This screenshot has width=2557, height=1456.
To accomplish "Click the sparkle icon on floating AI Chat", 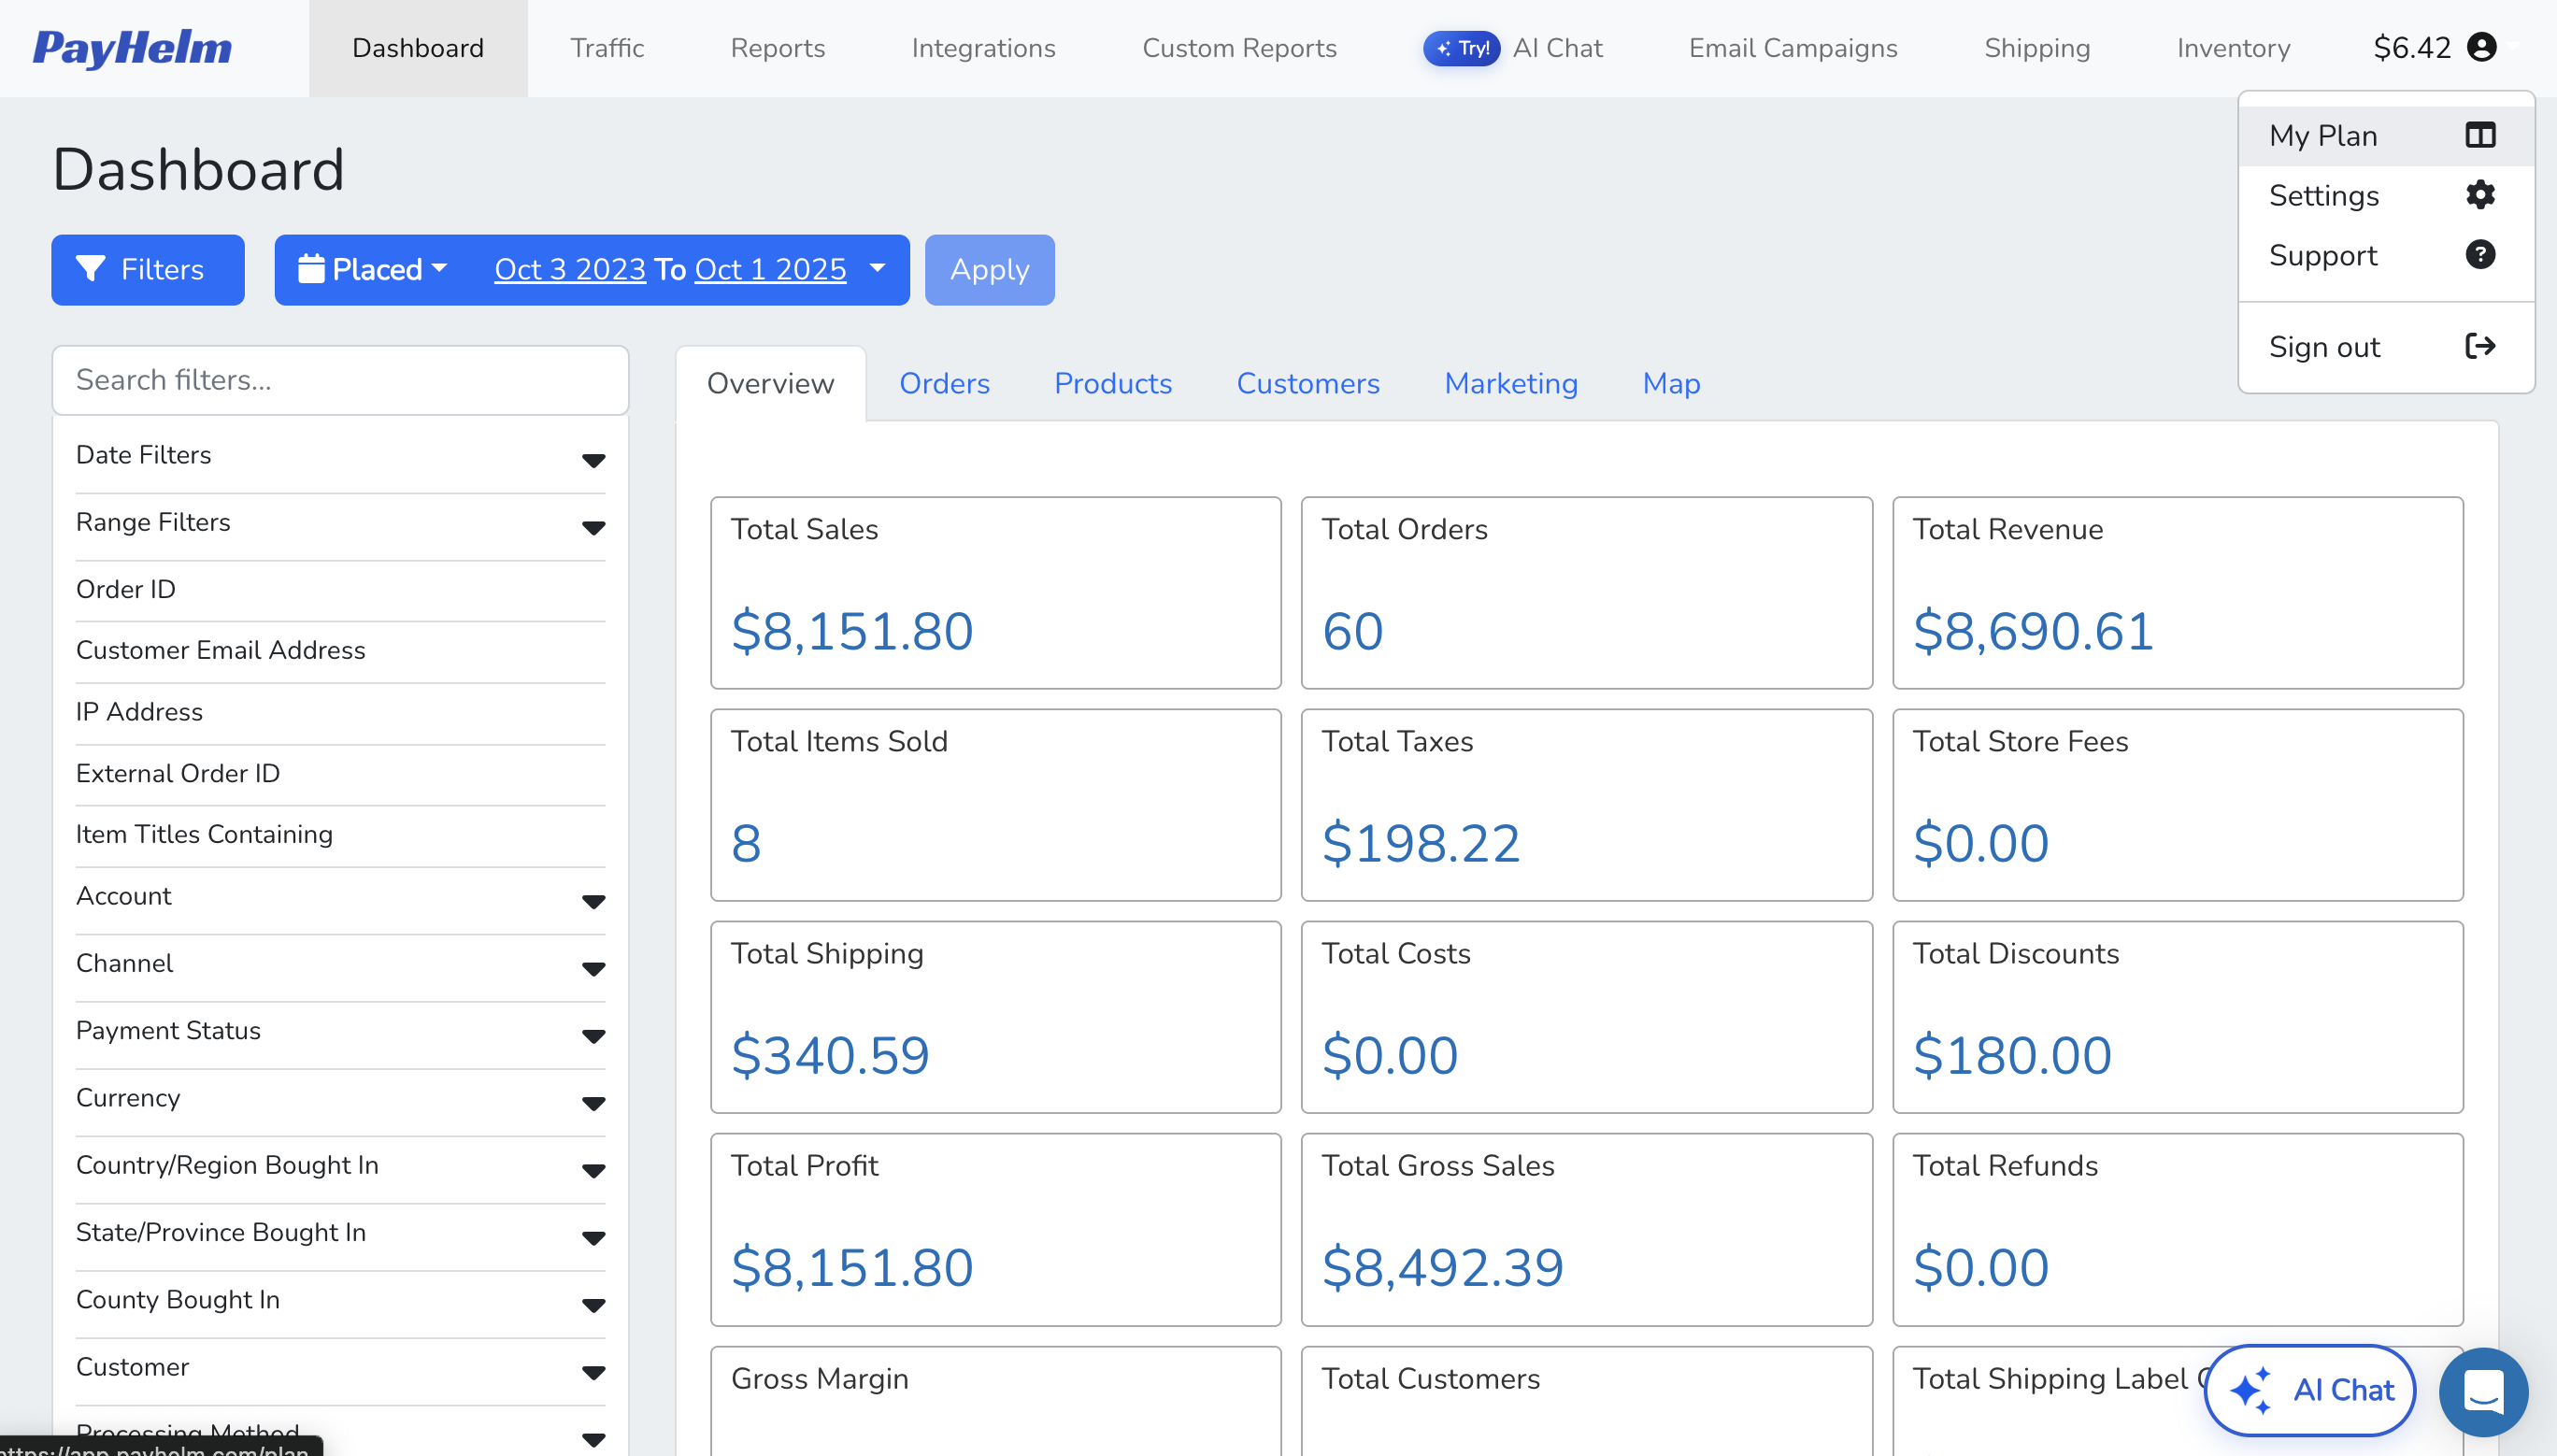I will coord(2250,1390).
